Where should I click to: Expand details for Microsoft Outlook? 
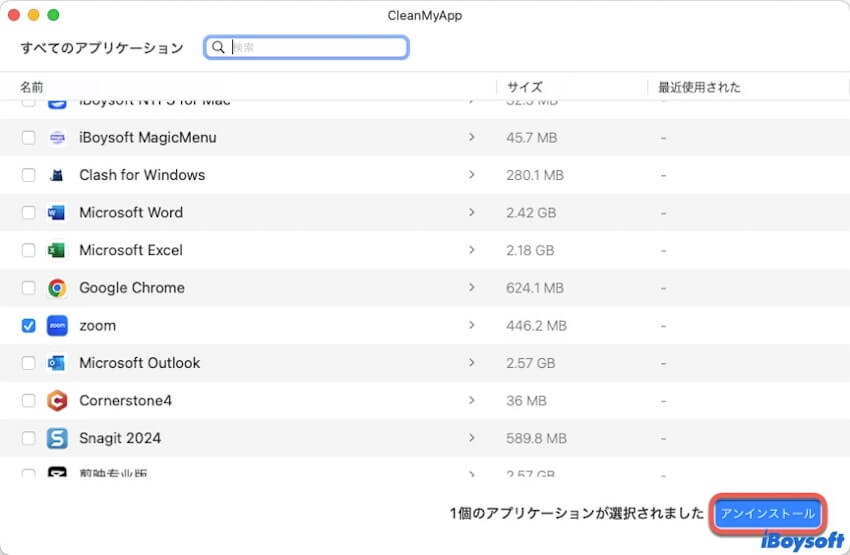pos(472,363)
